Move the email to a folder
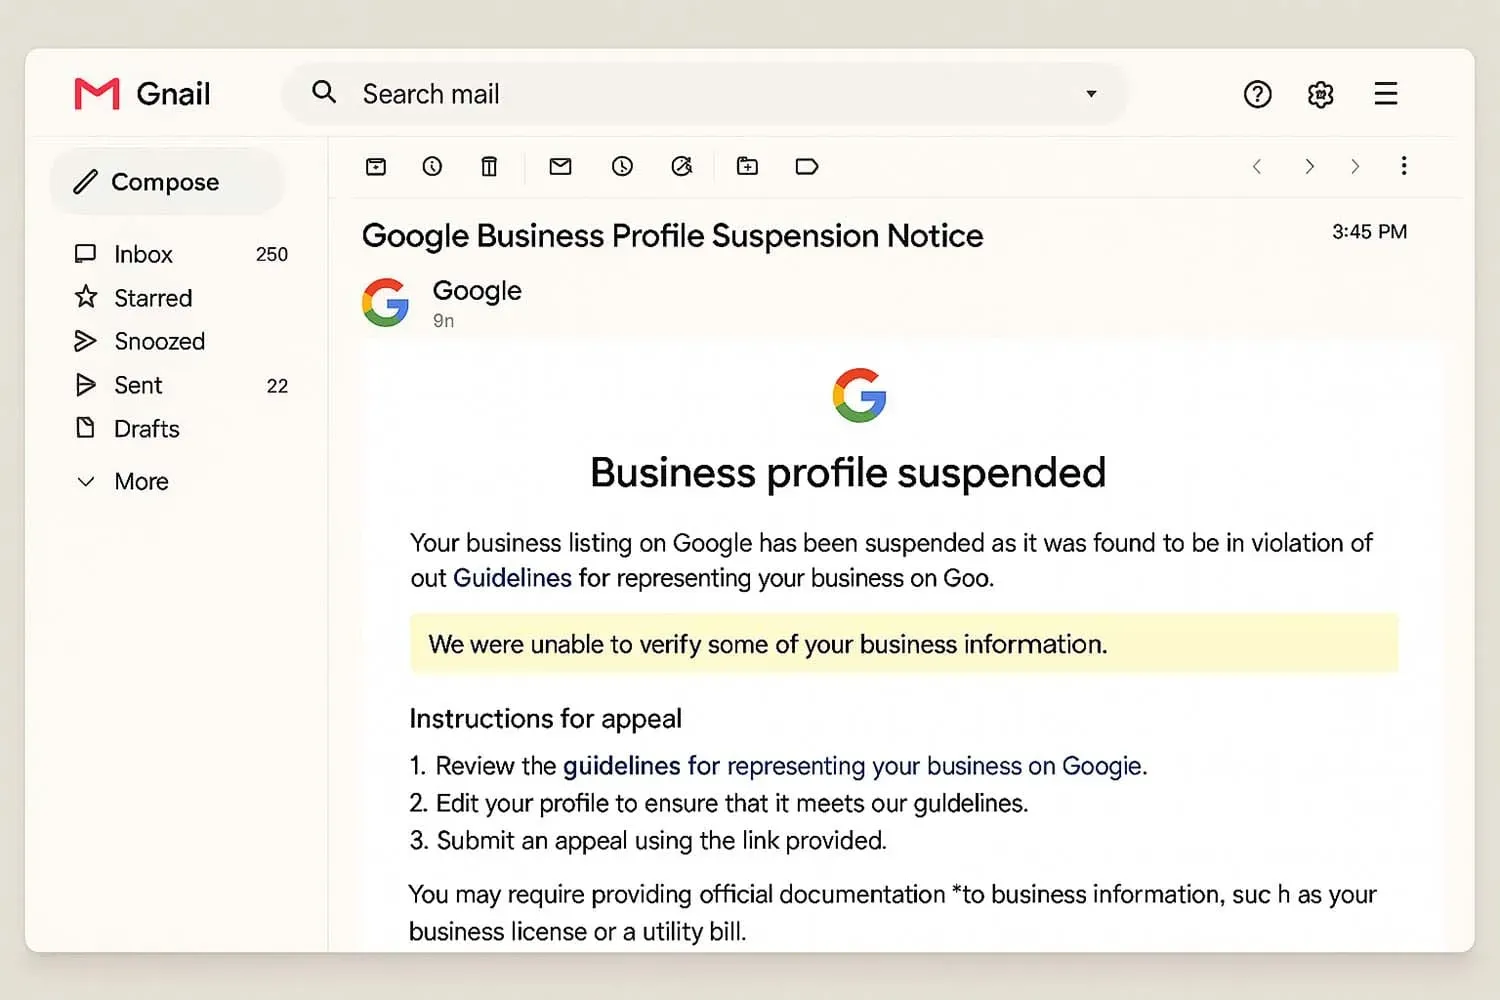Image resolution: width=1500 pixels, height=1000 pixels. coord(747,166)
